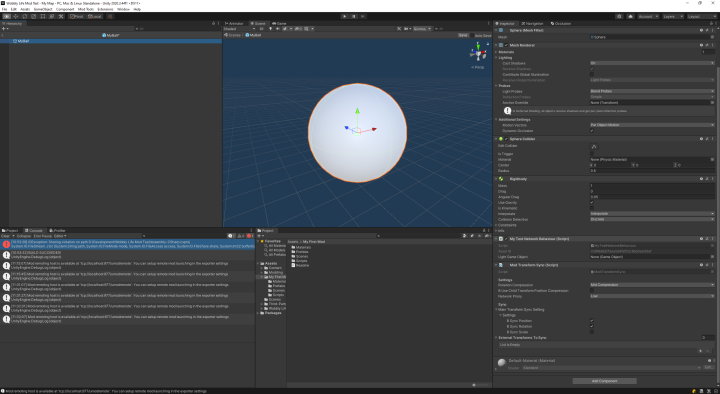720x394 pixels.
Task: Click the hierarchy create plus button
Action: tap(5, 28)
